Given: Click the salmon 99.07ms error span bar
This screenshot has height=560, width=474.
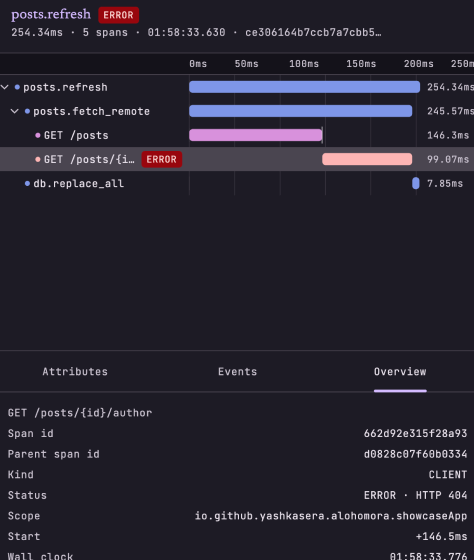Looking at the screenshot, I should tap(367, 159).
